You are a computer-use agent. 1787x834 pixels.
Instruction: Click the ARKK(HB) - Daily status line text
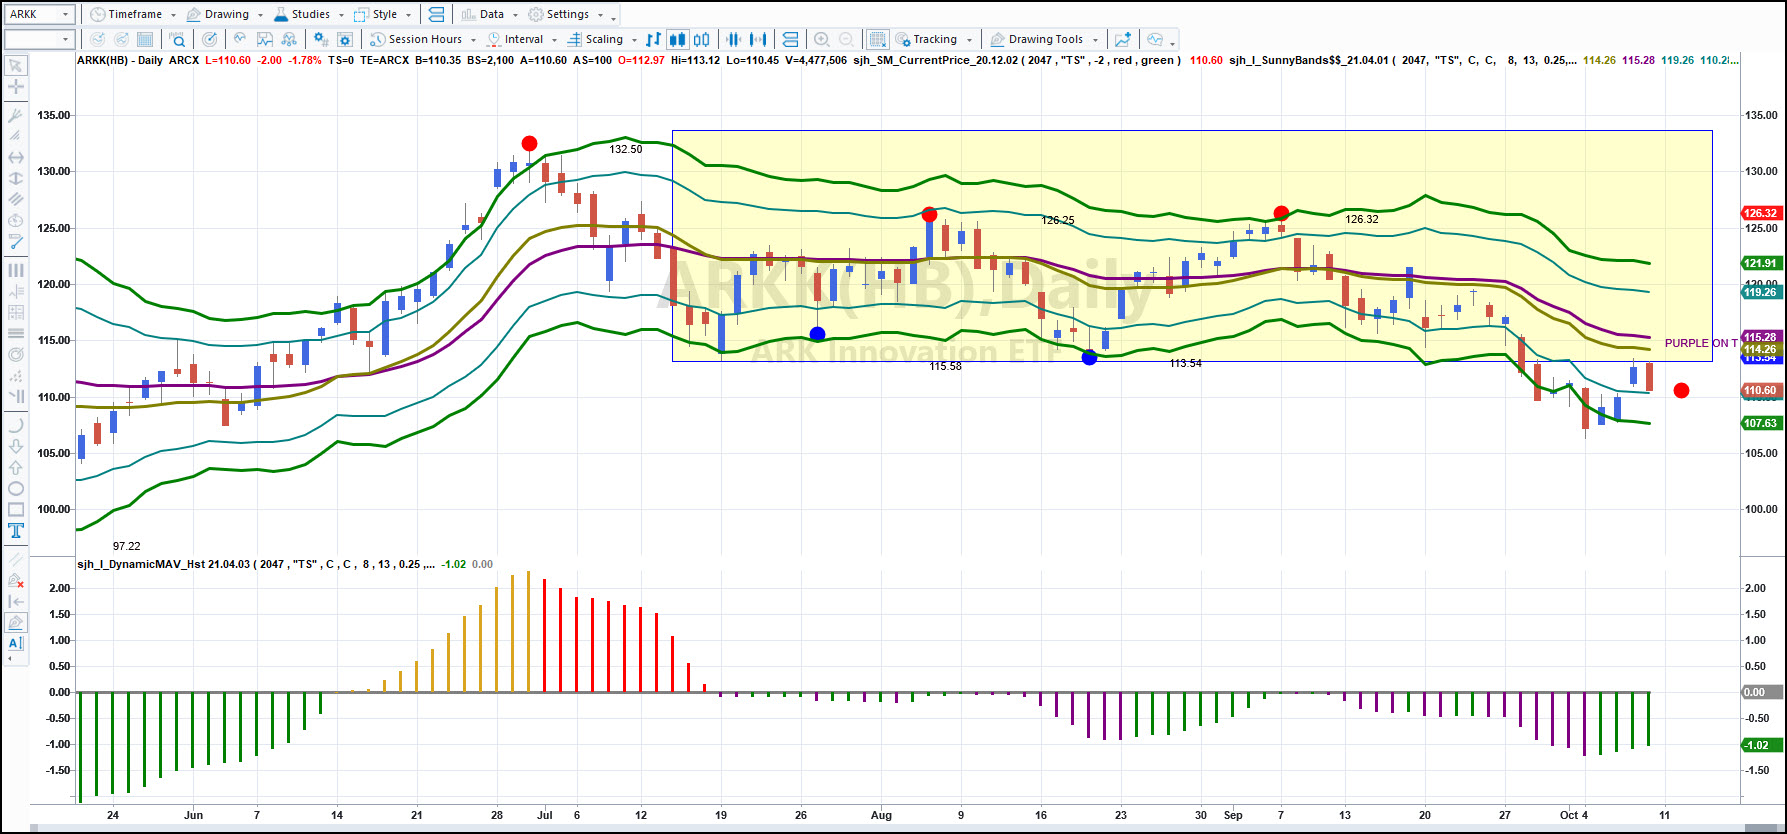pyautogui.click(x=120, y=60)
